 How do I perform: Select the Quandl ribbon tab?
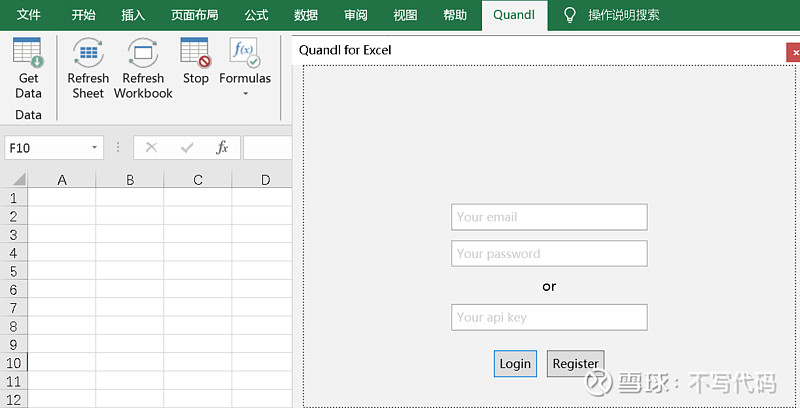514,15
